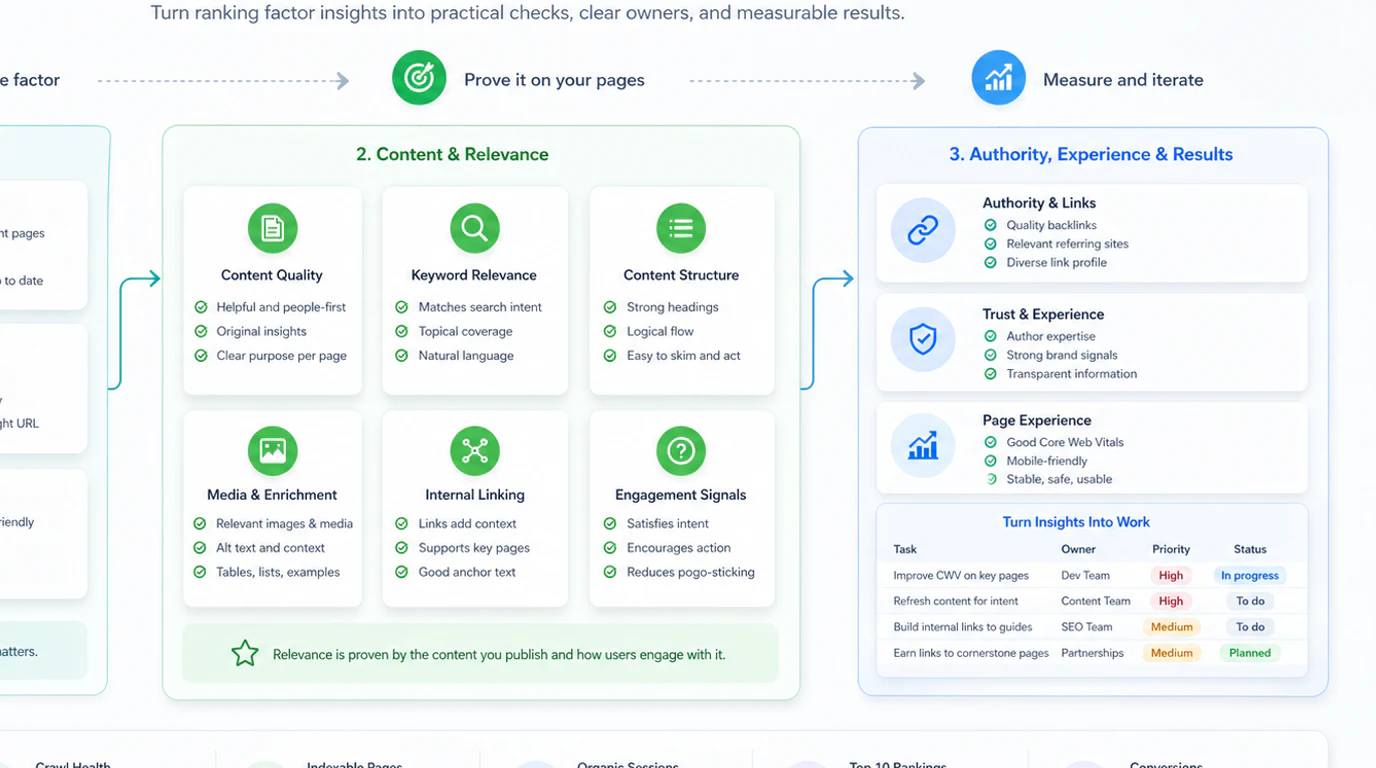Viewport: 1376px width, 768px height.
Task: Click the check next to Strong headings
Action: point(610,307)
